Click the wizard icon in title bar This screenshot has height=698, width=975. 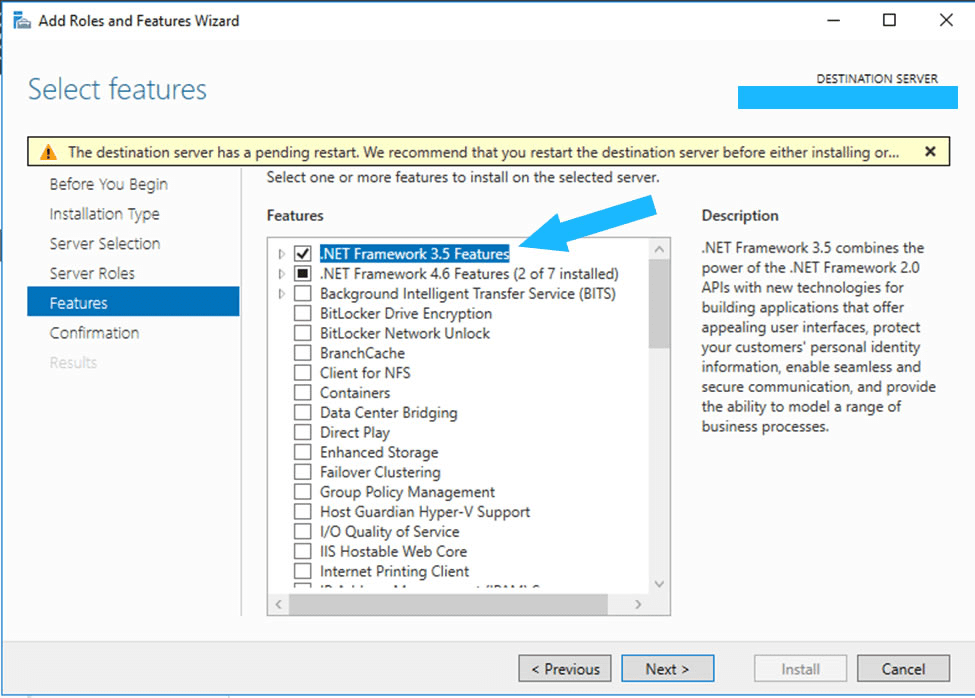(20, 20)
